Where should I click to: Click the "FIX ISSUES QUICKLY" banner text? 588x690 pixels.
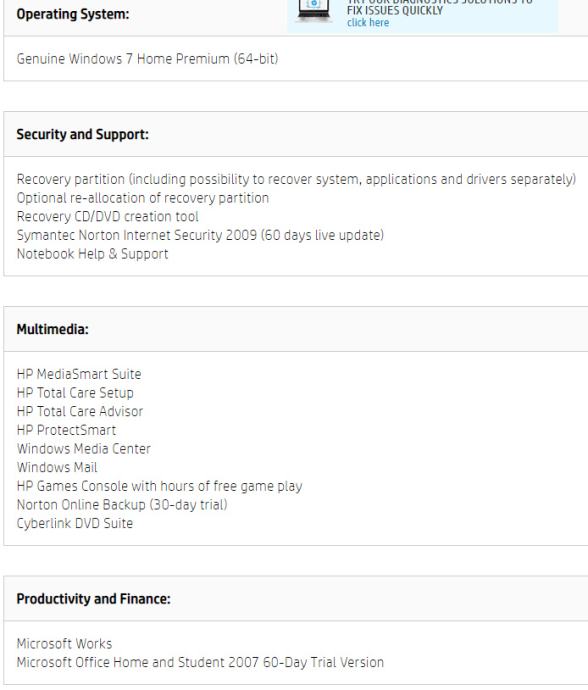(395, 11)
